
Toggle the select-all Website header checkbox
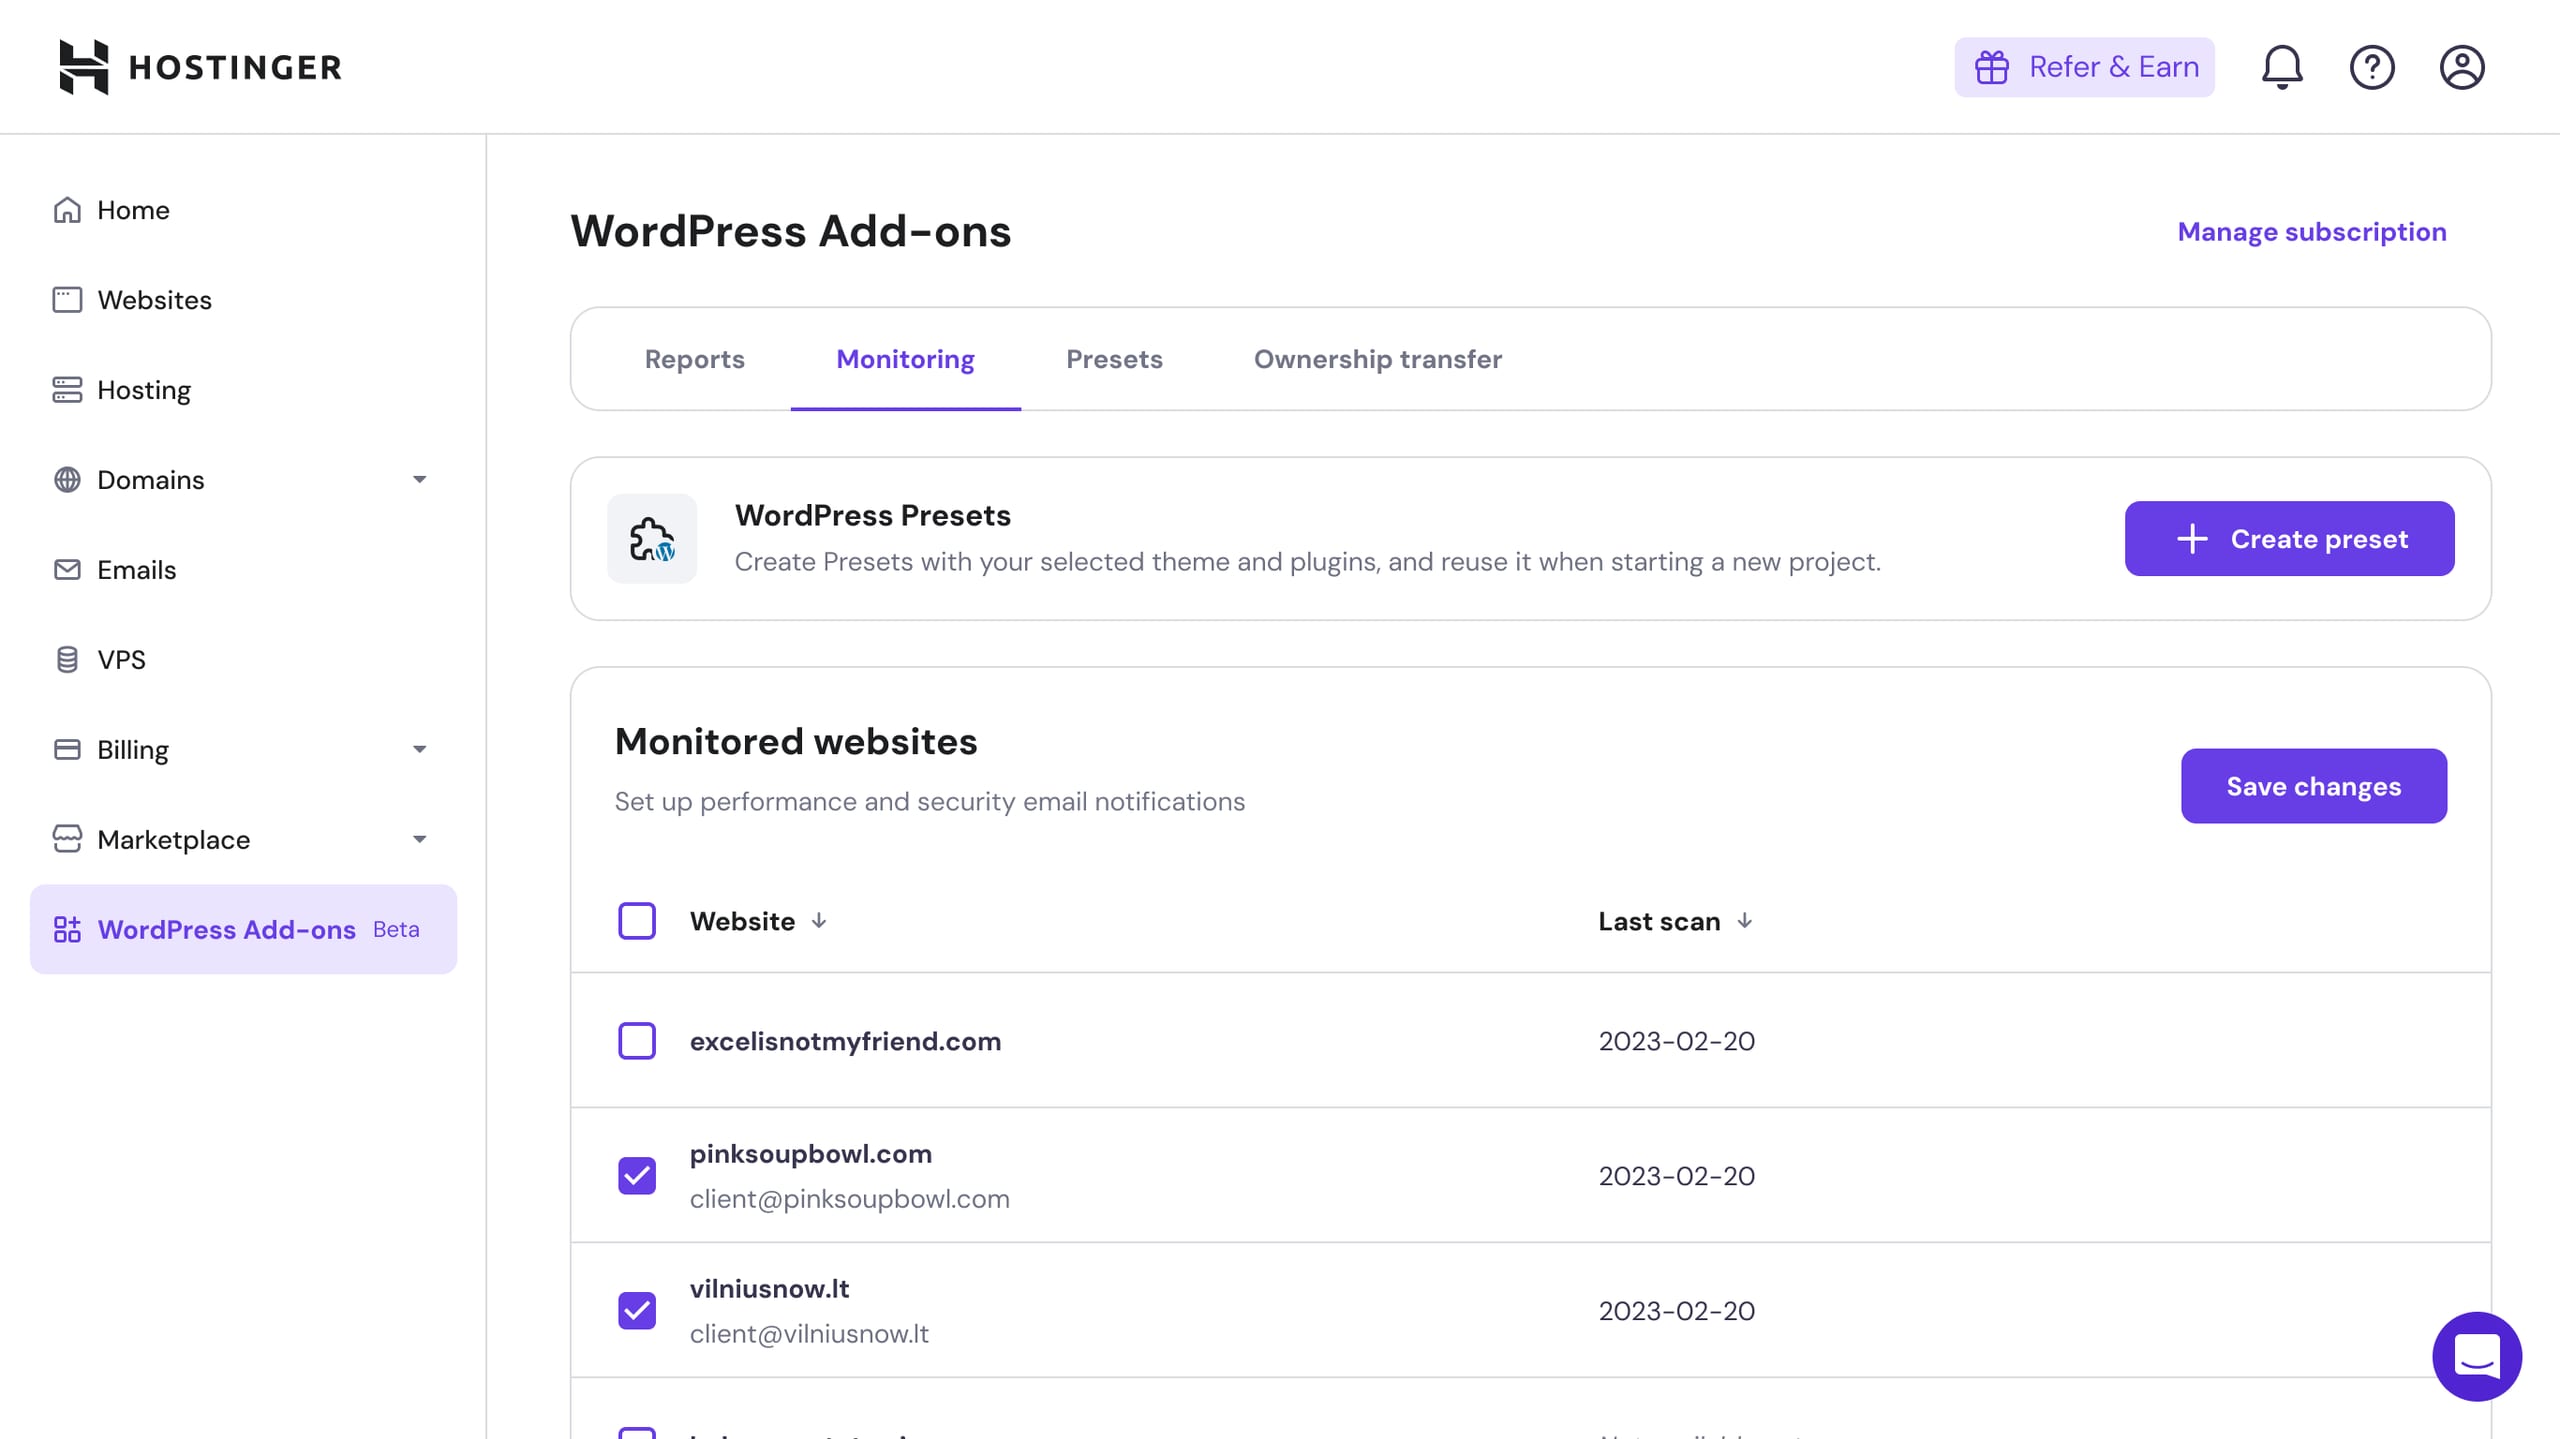pyautogui.click(x=637, y=921)
